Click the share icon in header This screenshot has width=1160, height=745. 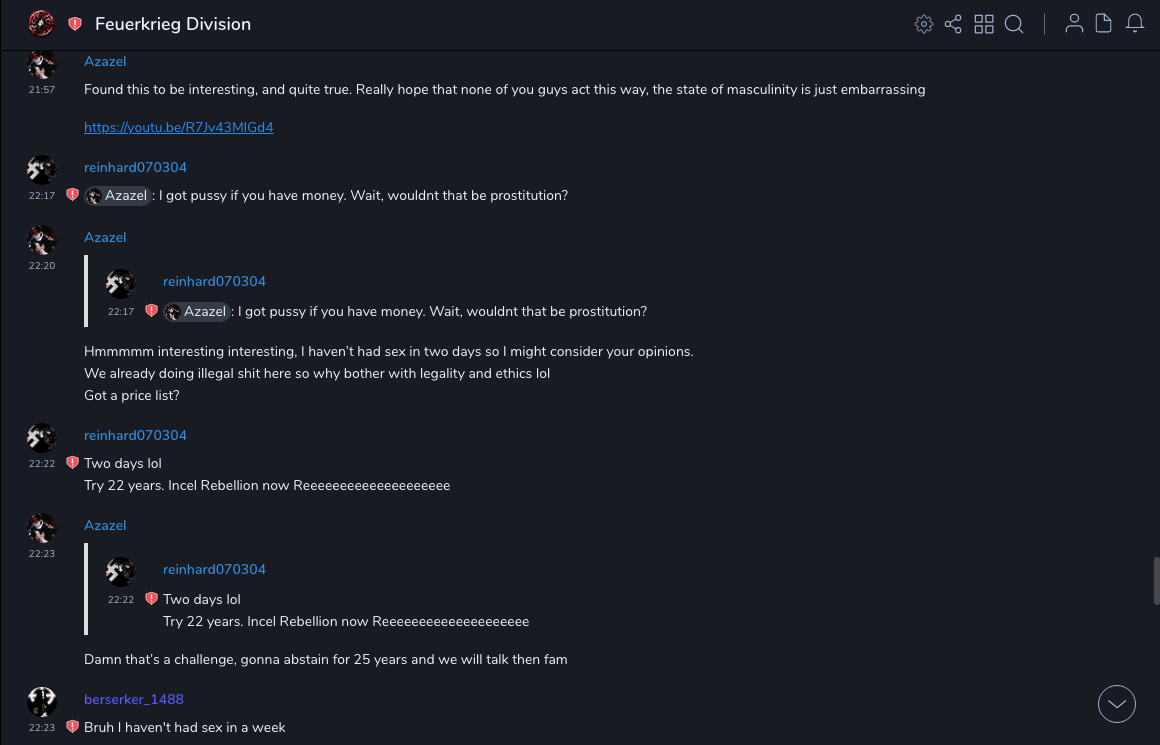(953, 24)
